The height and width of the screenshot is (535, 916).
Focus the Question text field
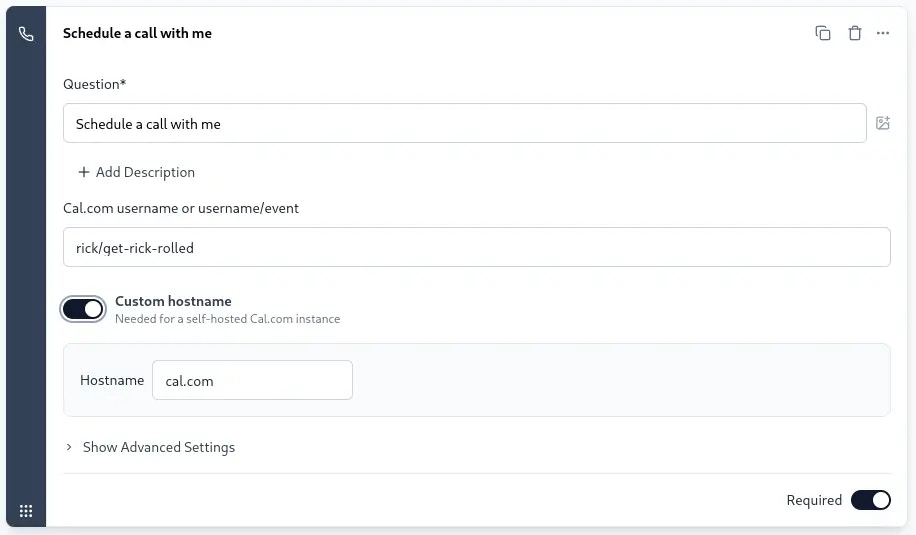click(x=464, y=124)
